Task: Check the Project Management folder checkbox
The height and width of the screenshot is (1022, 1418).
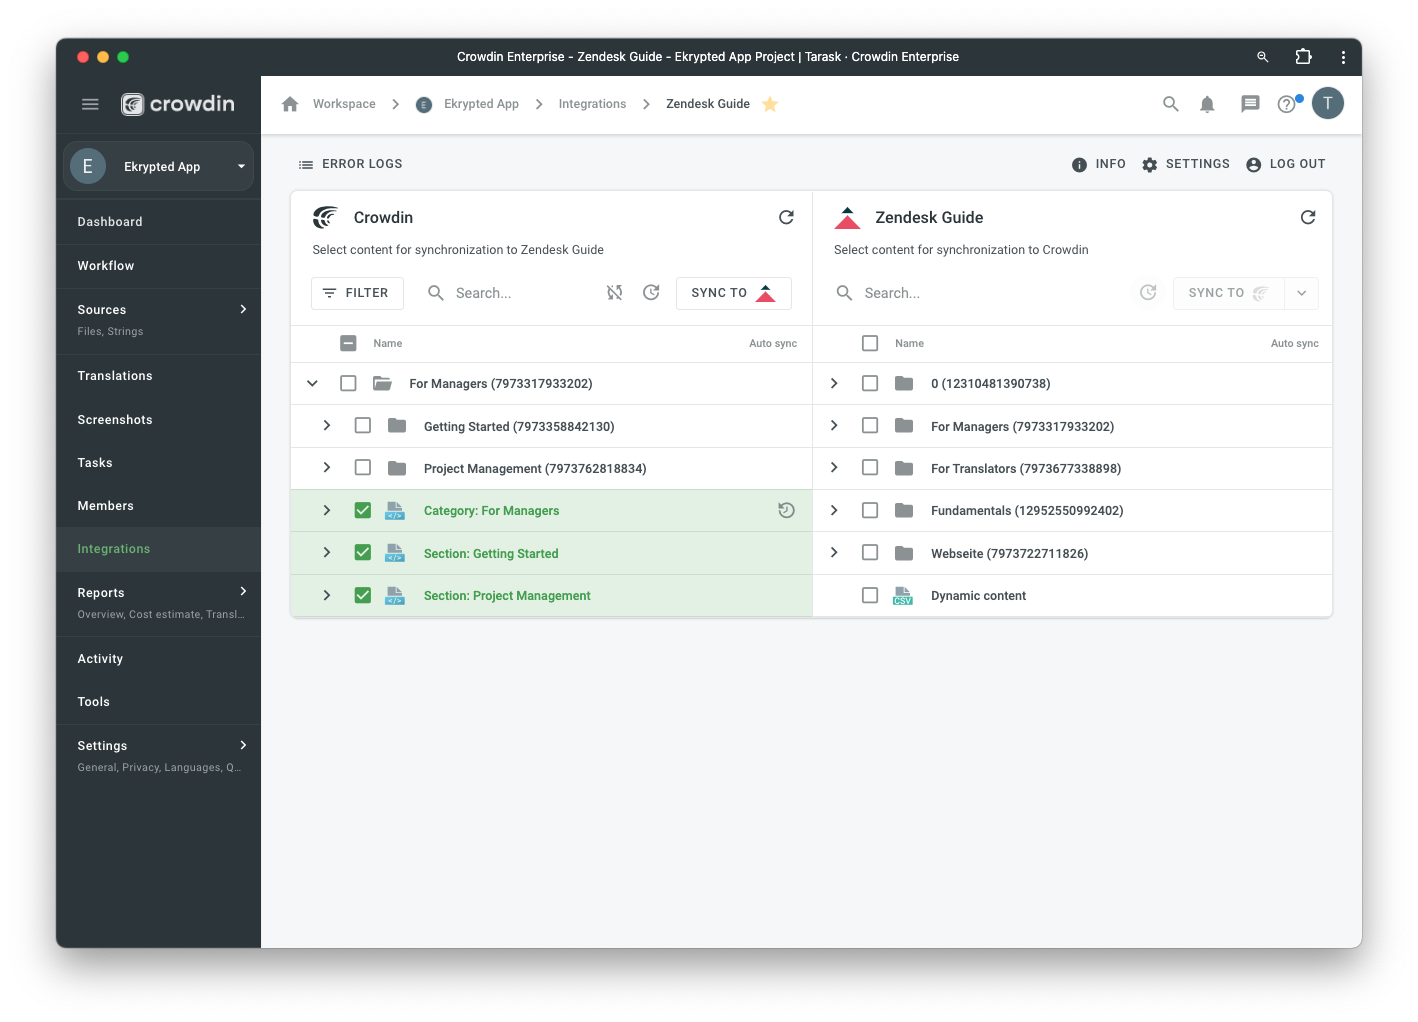Action: point(363,468)
